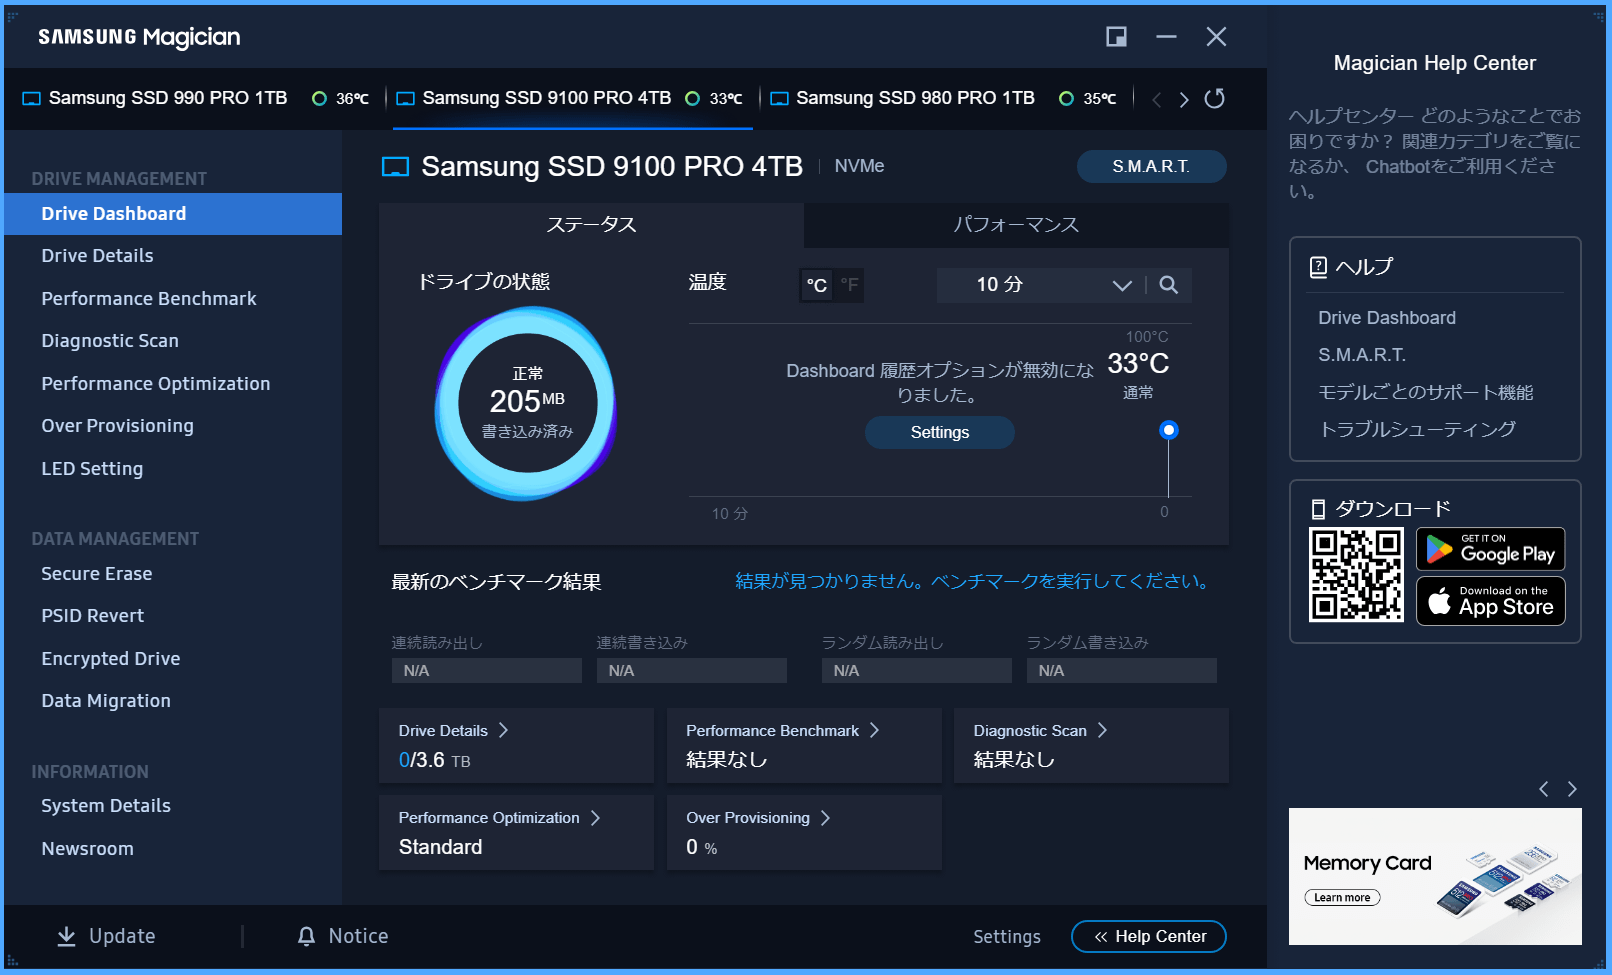Toggle the mini-window mode icon in the title bar
1612x975 pixels.
(1116, 37)
